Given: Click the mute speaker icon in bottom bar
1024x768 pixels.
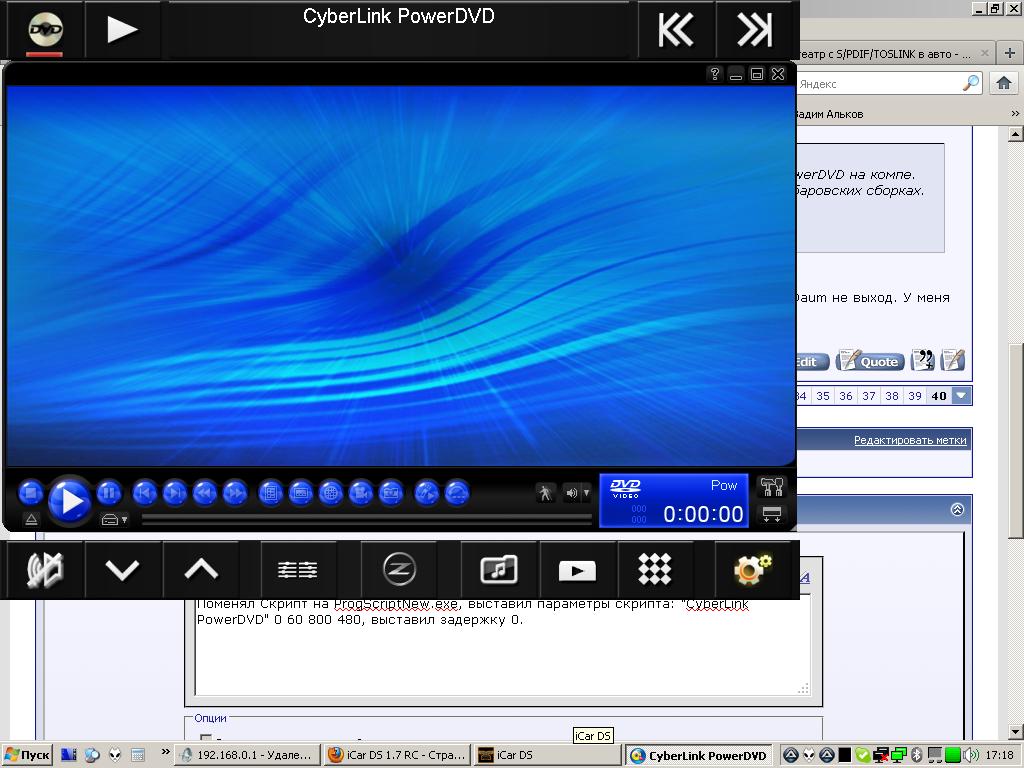Looking at the screenshot, I should pos(44,570).
